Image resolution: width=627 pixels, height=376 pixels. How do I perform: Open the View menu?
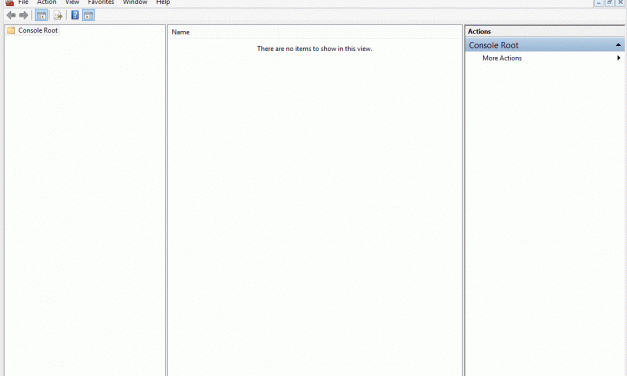(x=72, y=2)
